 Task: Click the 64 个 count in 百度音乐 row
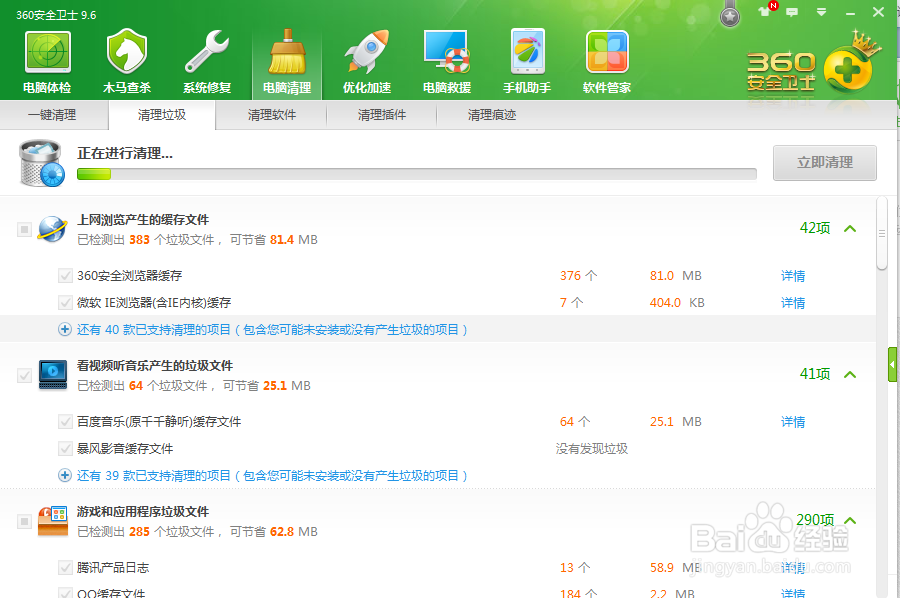(575, 422)
